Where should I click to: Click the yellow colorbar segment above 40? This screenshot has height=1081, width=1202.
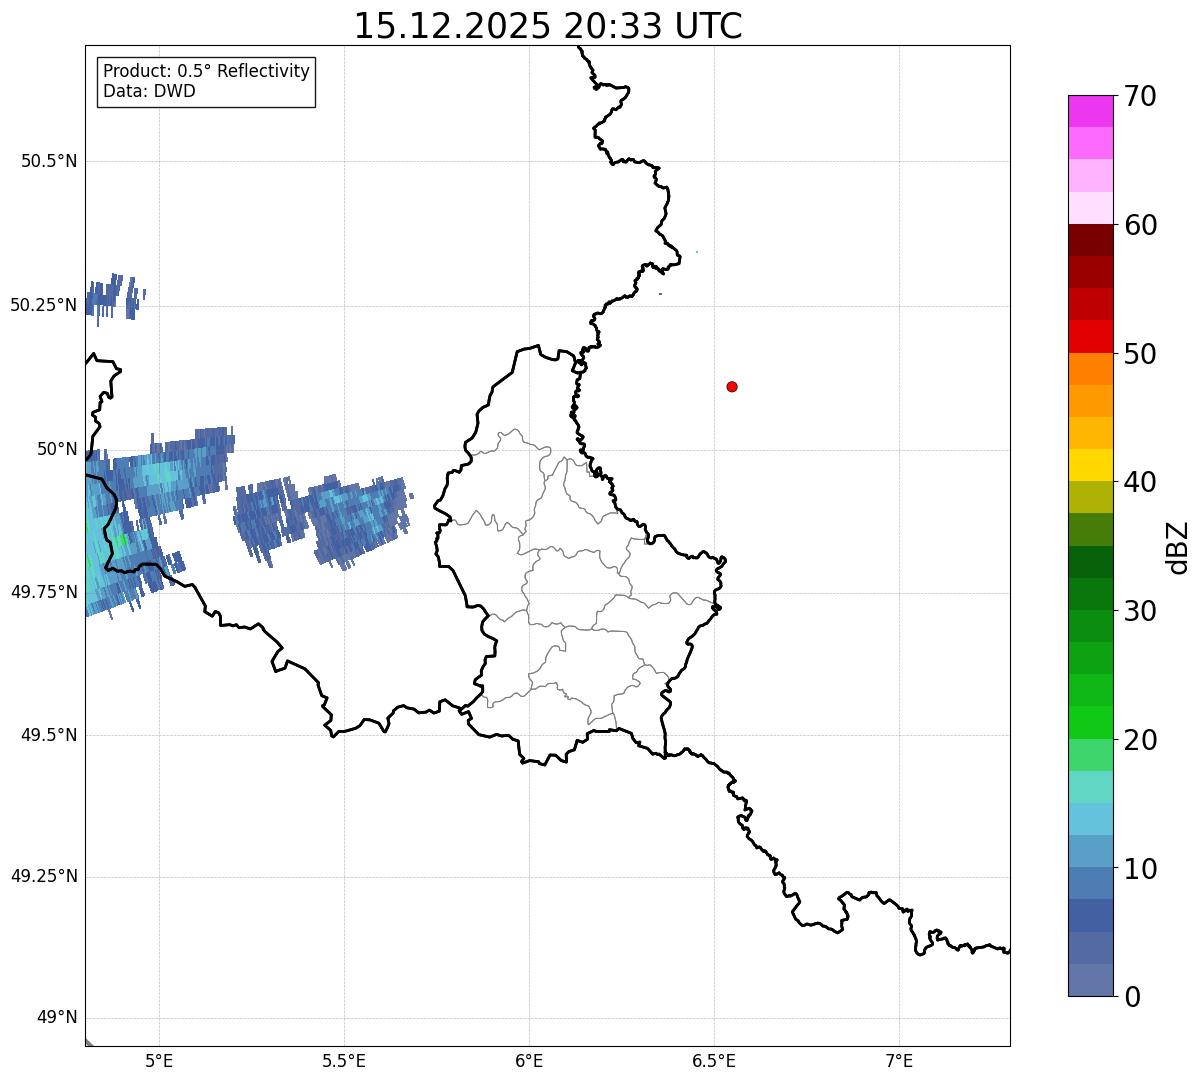[1090, 465]
